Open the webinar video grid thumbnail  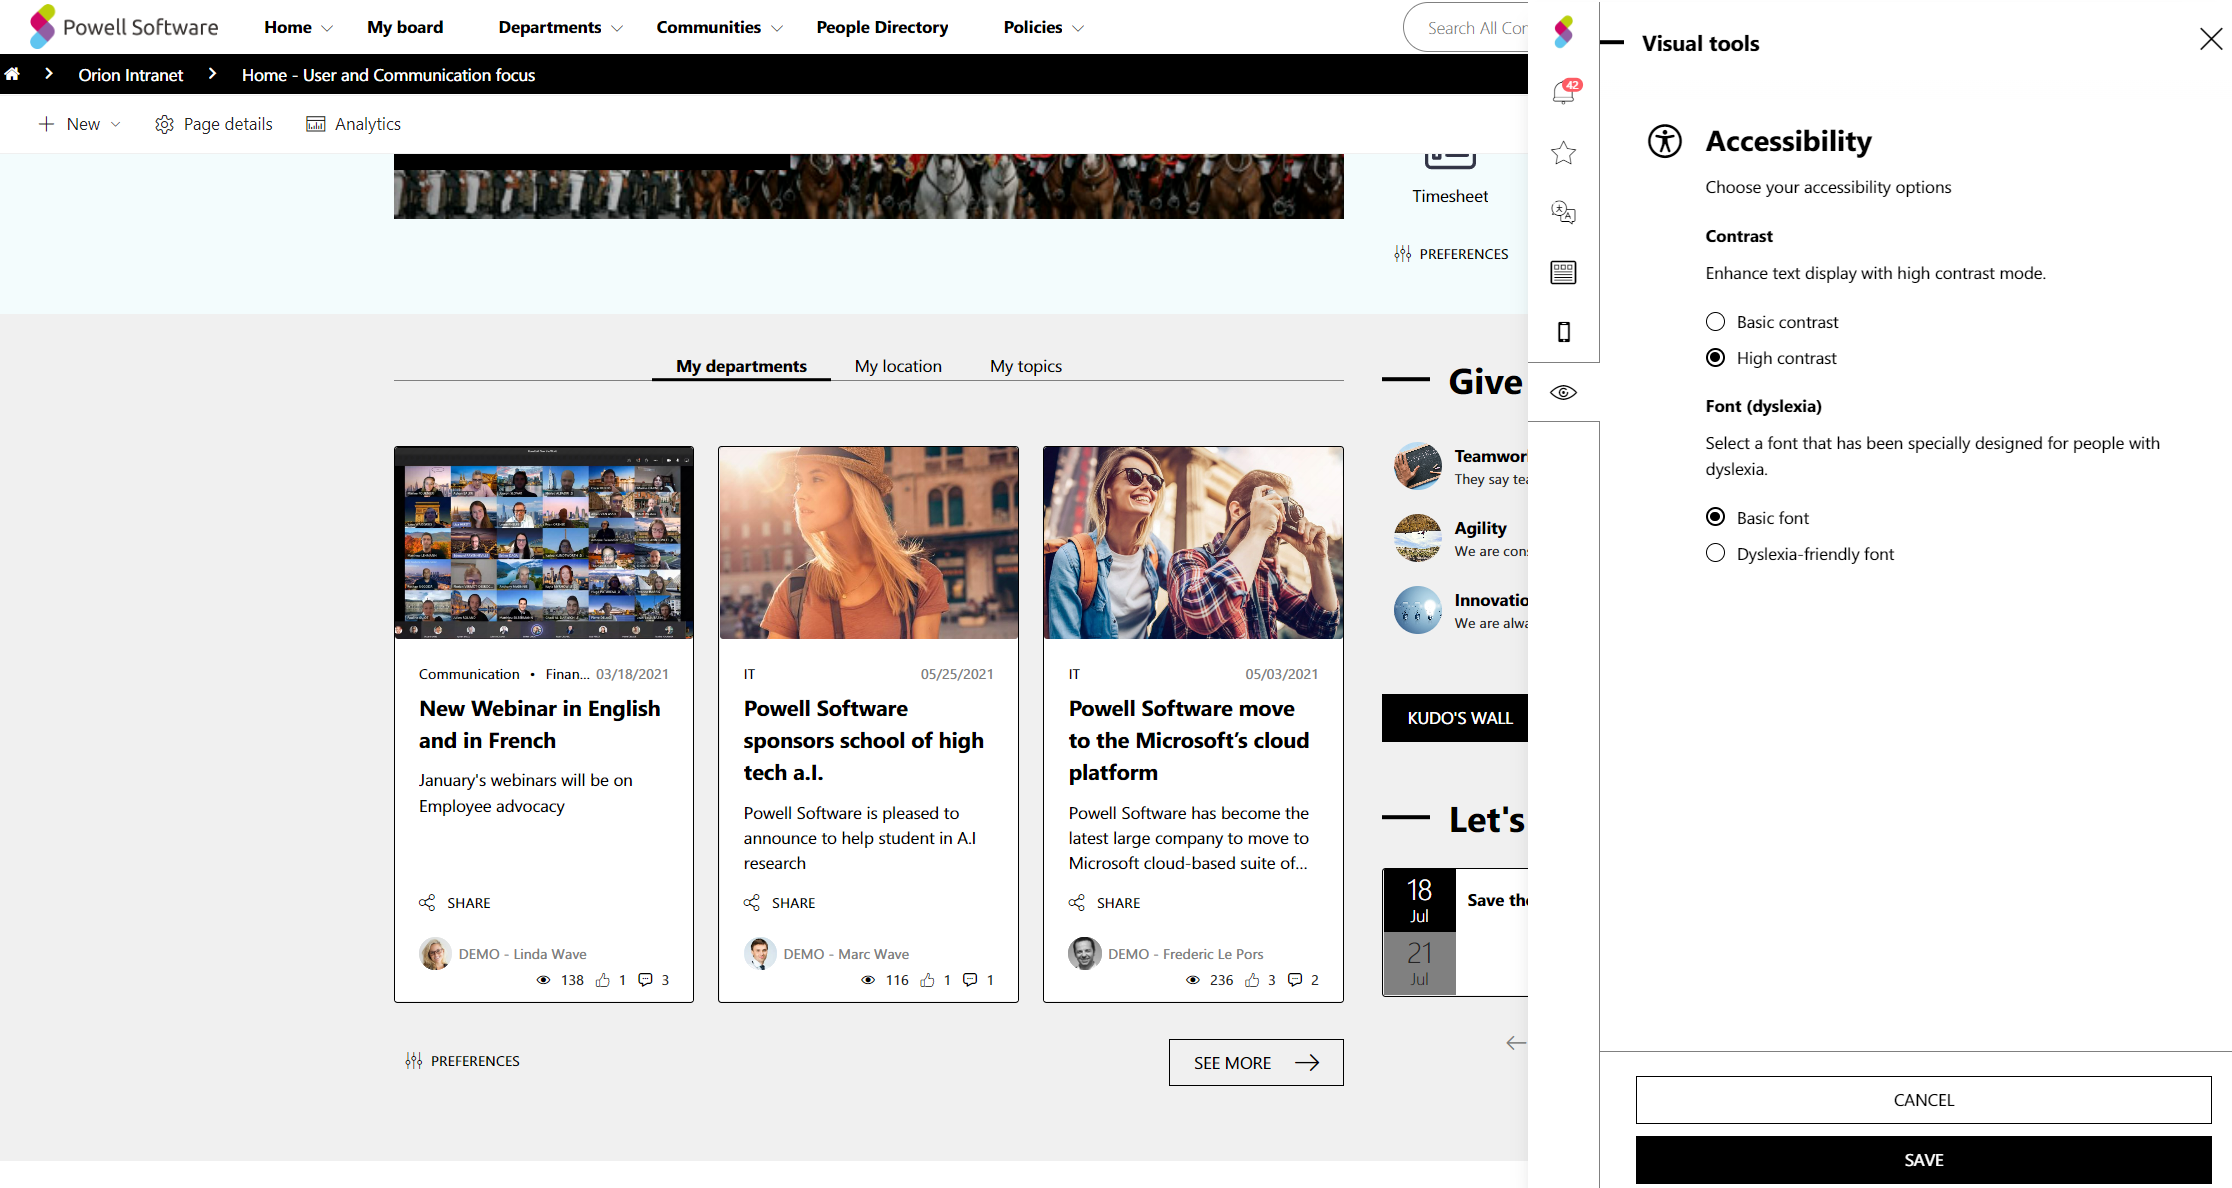(544, 543)
